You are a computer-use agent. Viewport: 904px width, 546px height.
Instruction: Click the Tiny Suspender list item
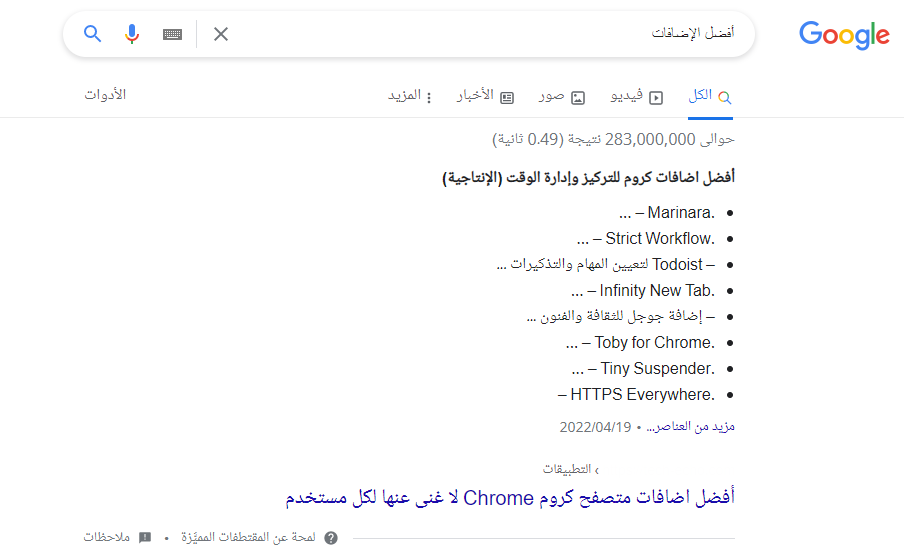(x=643, y=368)
